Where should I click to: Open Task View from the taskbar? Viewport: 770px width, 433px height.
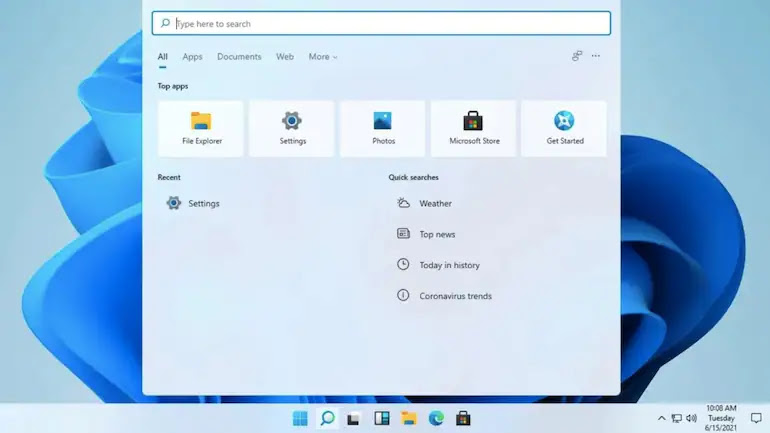click(x=354, y=419)
